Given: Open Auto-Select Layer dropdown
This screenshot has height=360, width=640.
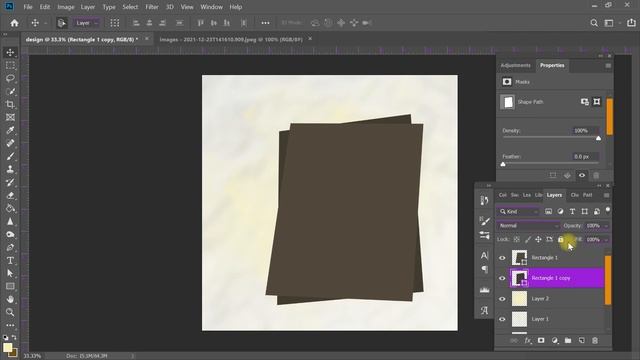Looking at the screenshot, I should click(86, 23).
